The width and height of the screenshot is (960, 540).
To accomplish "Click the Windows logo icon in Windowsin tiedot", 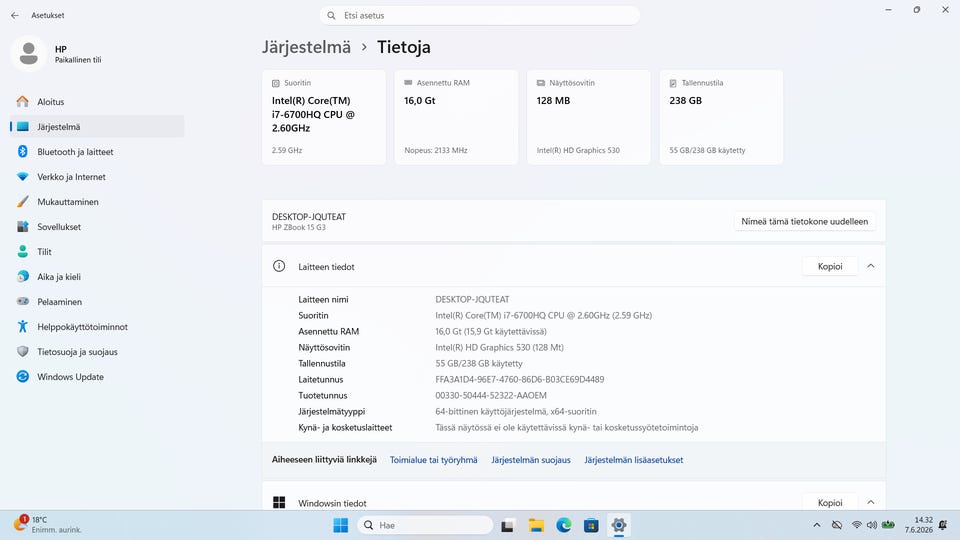I will 279,503.
